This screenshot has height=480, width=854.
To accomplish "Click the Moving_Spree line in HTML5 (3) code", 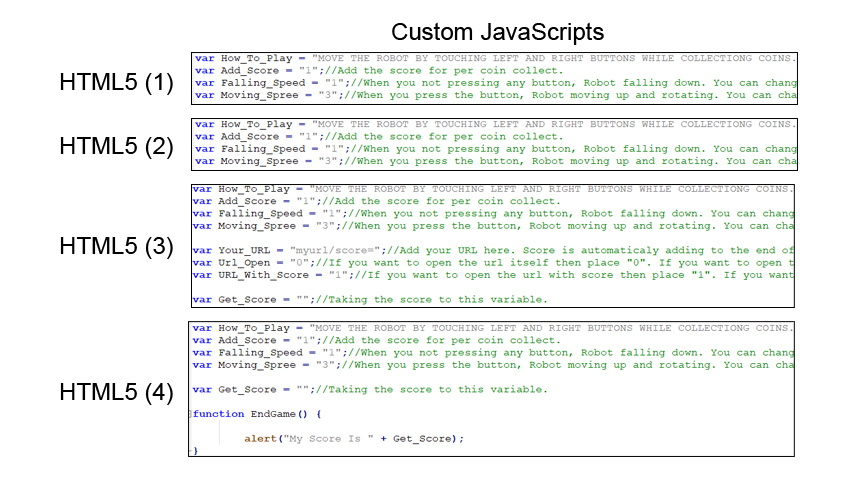I will point(493,226).
